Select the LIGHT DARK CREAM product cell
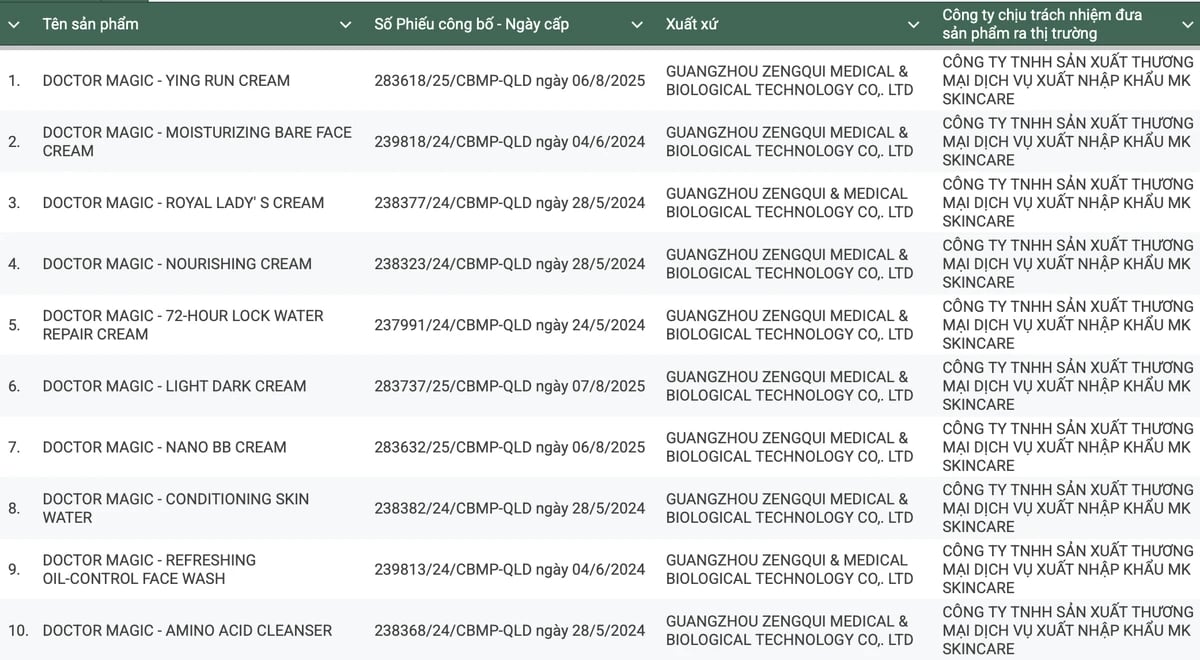The image size is (1200, 660). 174,385
